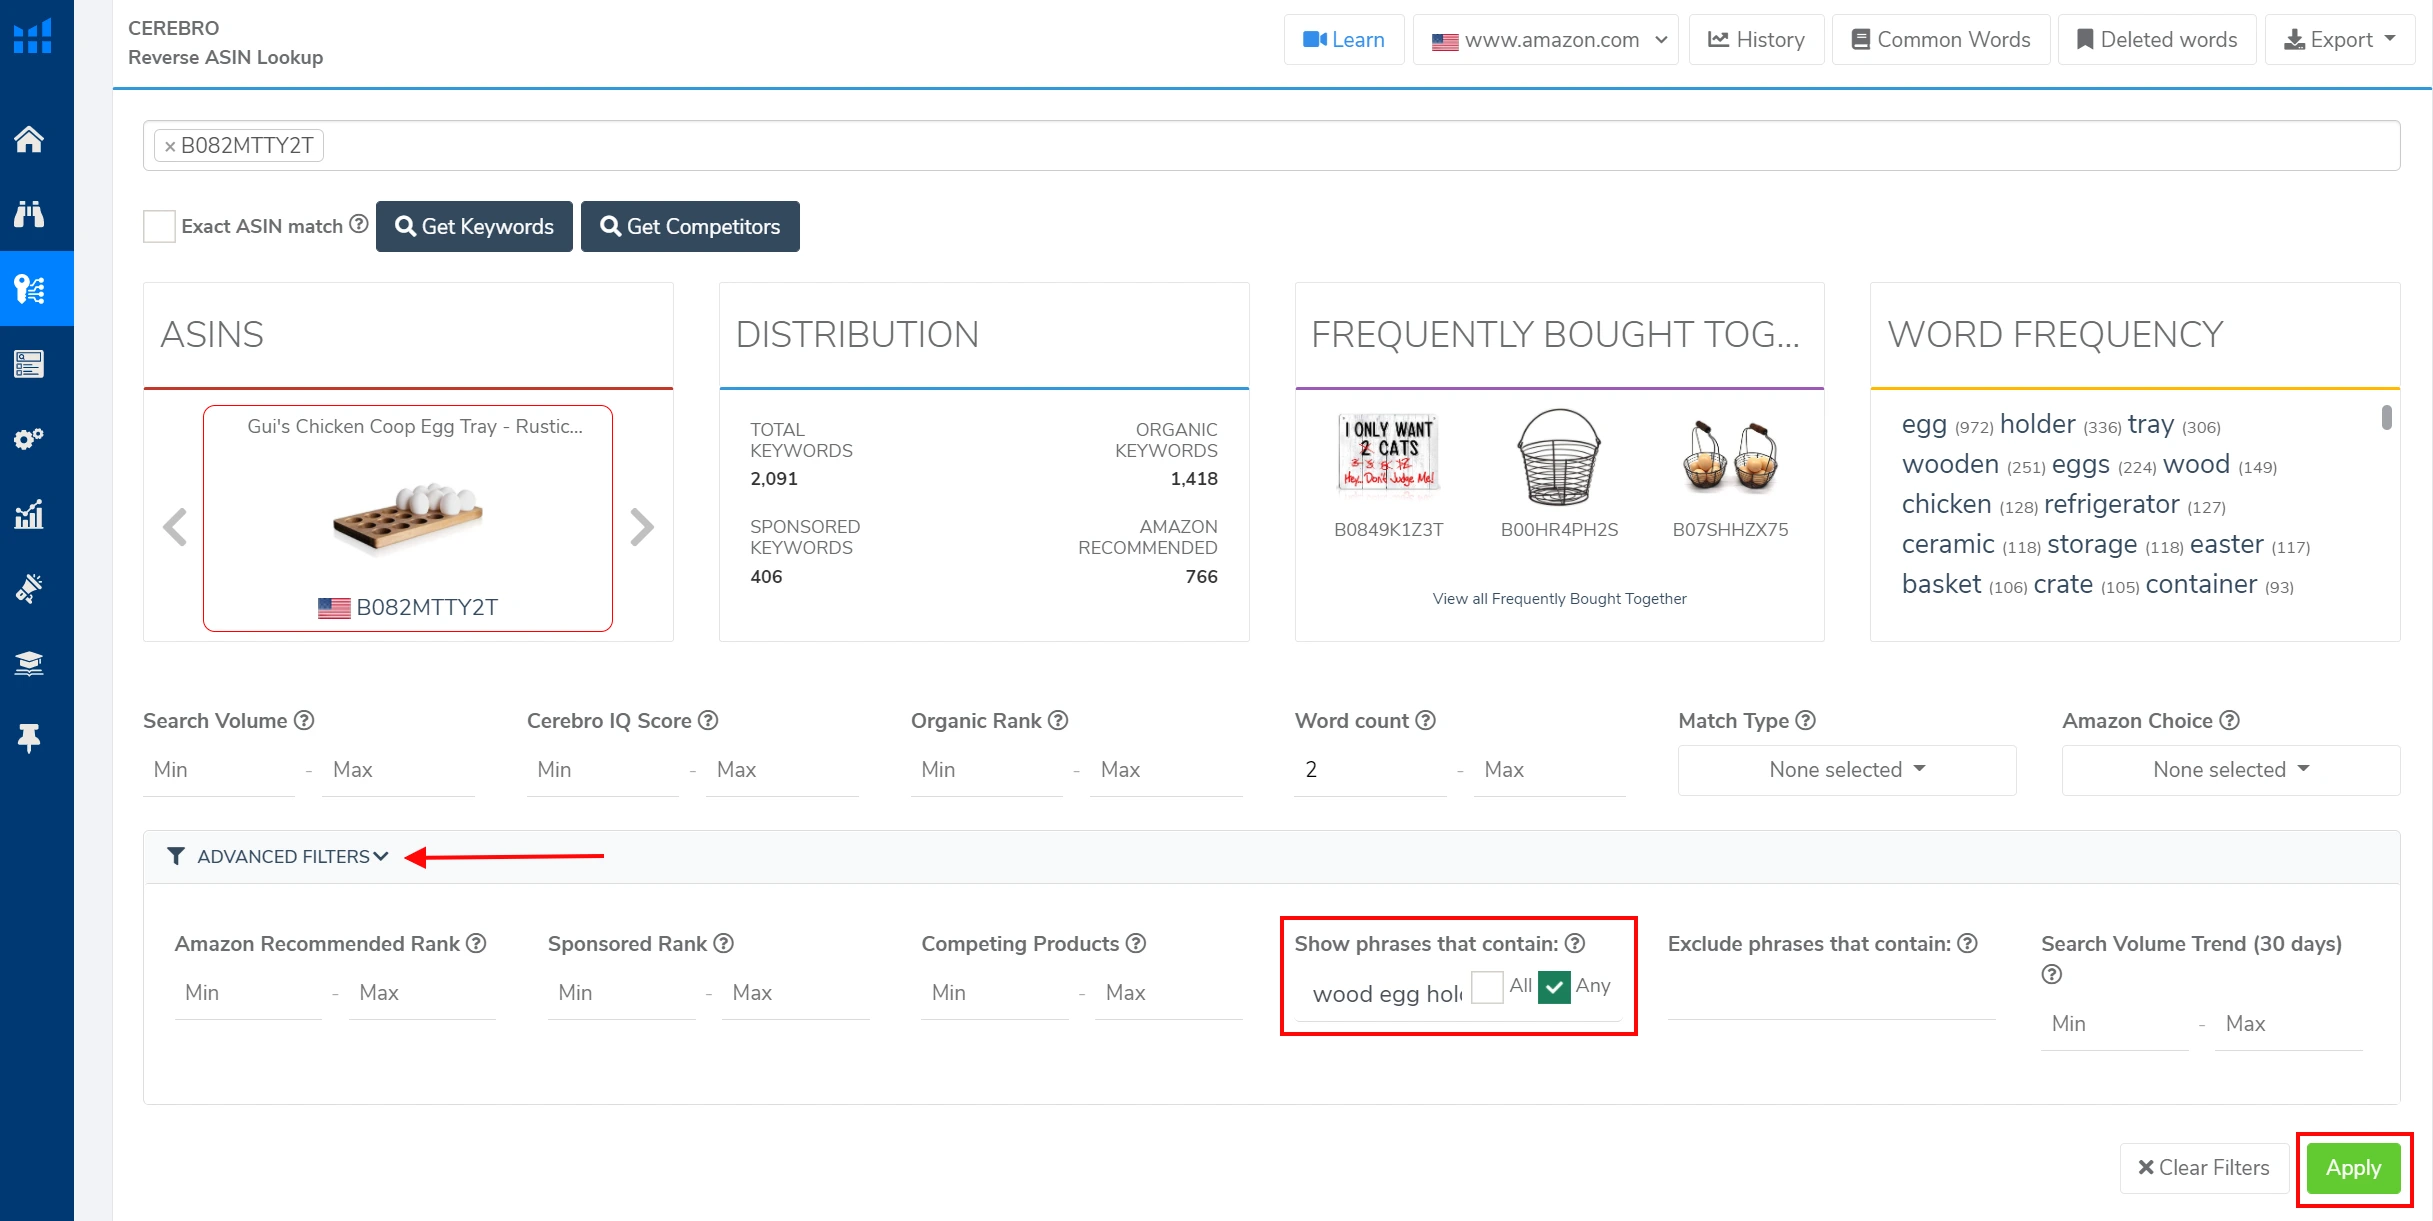The image size is (2433, 1221).
Task: Open the megaphone advertising sidebar icon
Action: pyautogui.click(x=29, y=588)
